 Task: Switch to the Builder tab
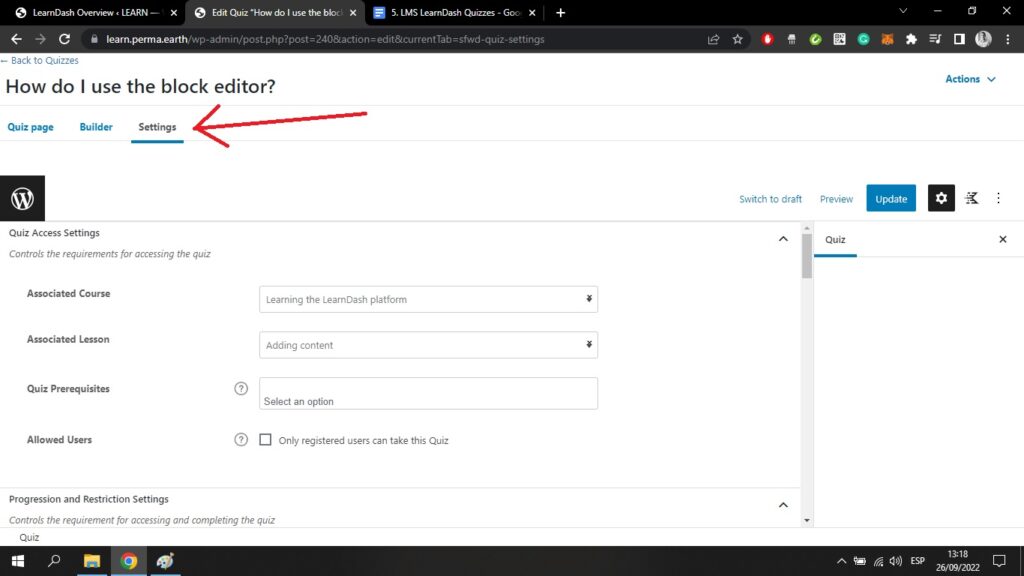click(96, 127)
